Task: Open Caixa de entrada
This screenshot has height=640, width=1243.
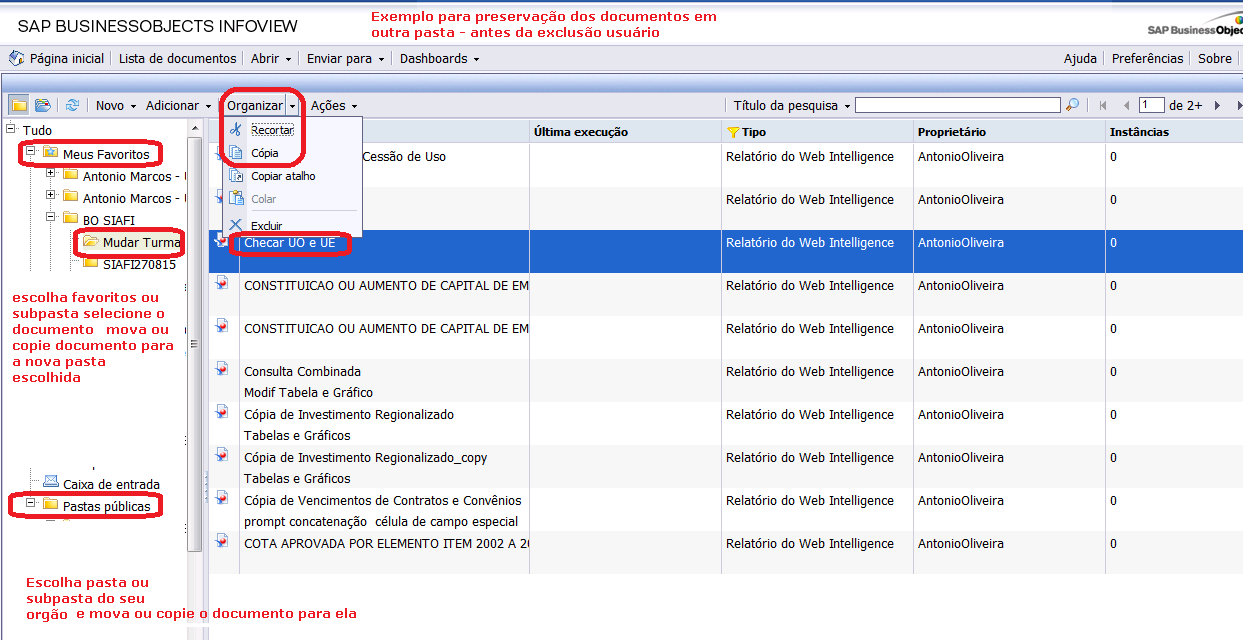Action: click(x=111, y=484)
